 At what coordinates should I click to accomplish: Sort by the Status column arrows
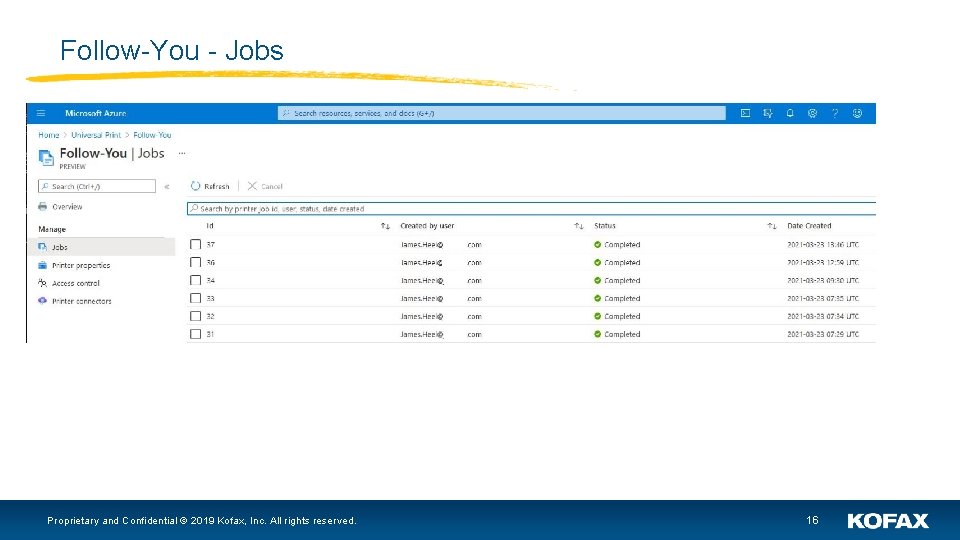pos(772,226)
